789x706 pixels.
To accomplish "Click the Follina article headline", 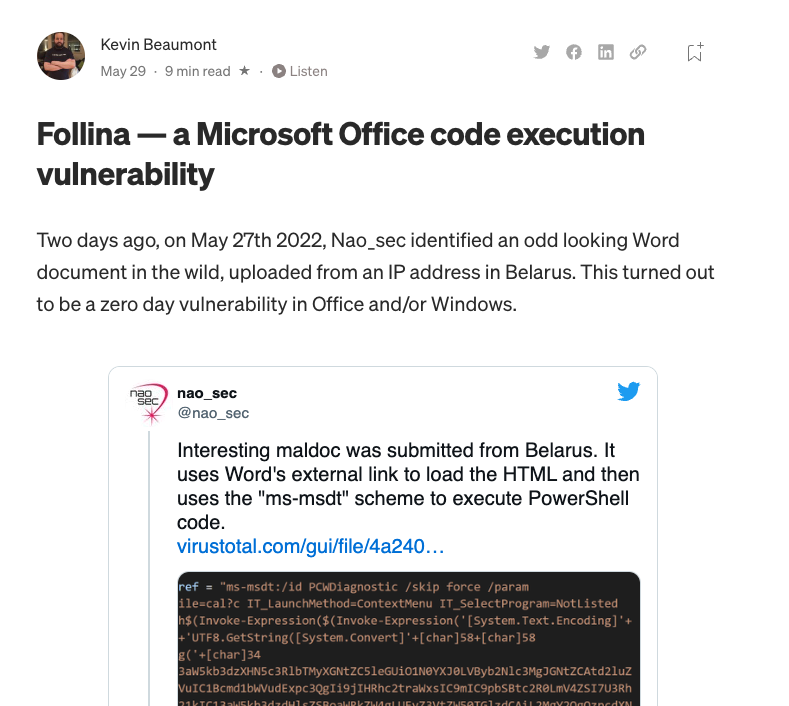I will tap(341, 154).
